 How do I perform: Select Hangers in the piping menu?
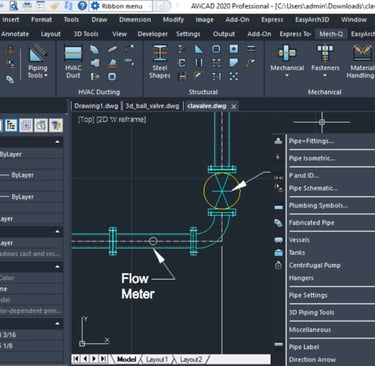(x=301, y=278)
